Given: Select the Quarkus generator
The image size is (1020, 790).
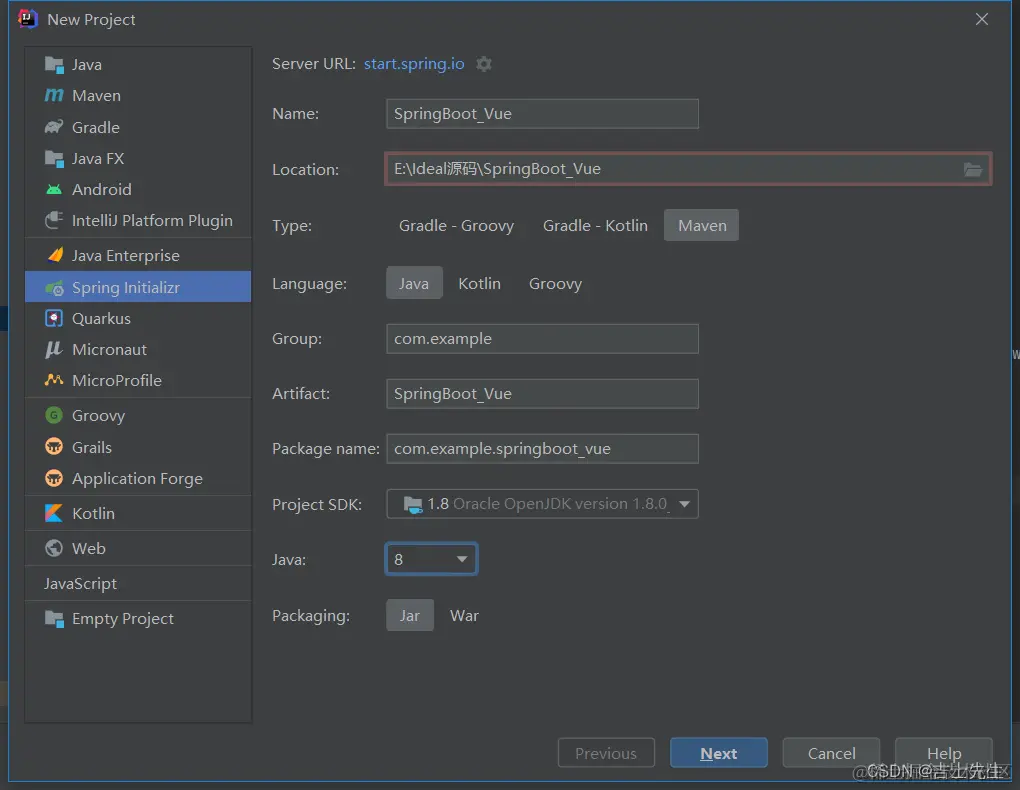Looking at the screenshot, I should point(96,318).
